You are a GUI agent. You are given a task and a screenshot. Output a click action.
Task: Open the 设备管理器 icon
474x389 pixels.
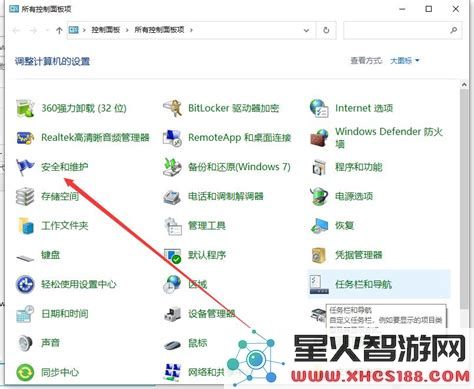[x=172, y=314]
